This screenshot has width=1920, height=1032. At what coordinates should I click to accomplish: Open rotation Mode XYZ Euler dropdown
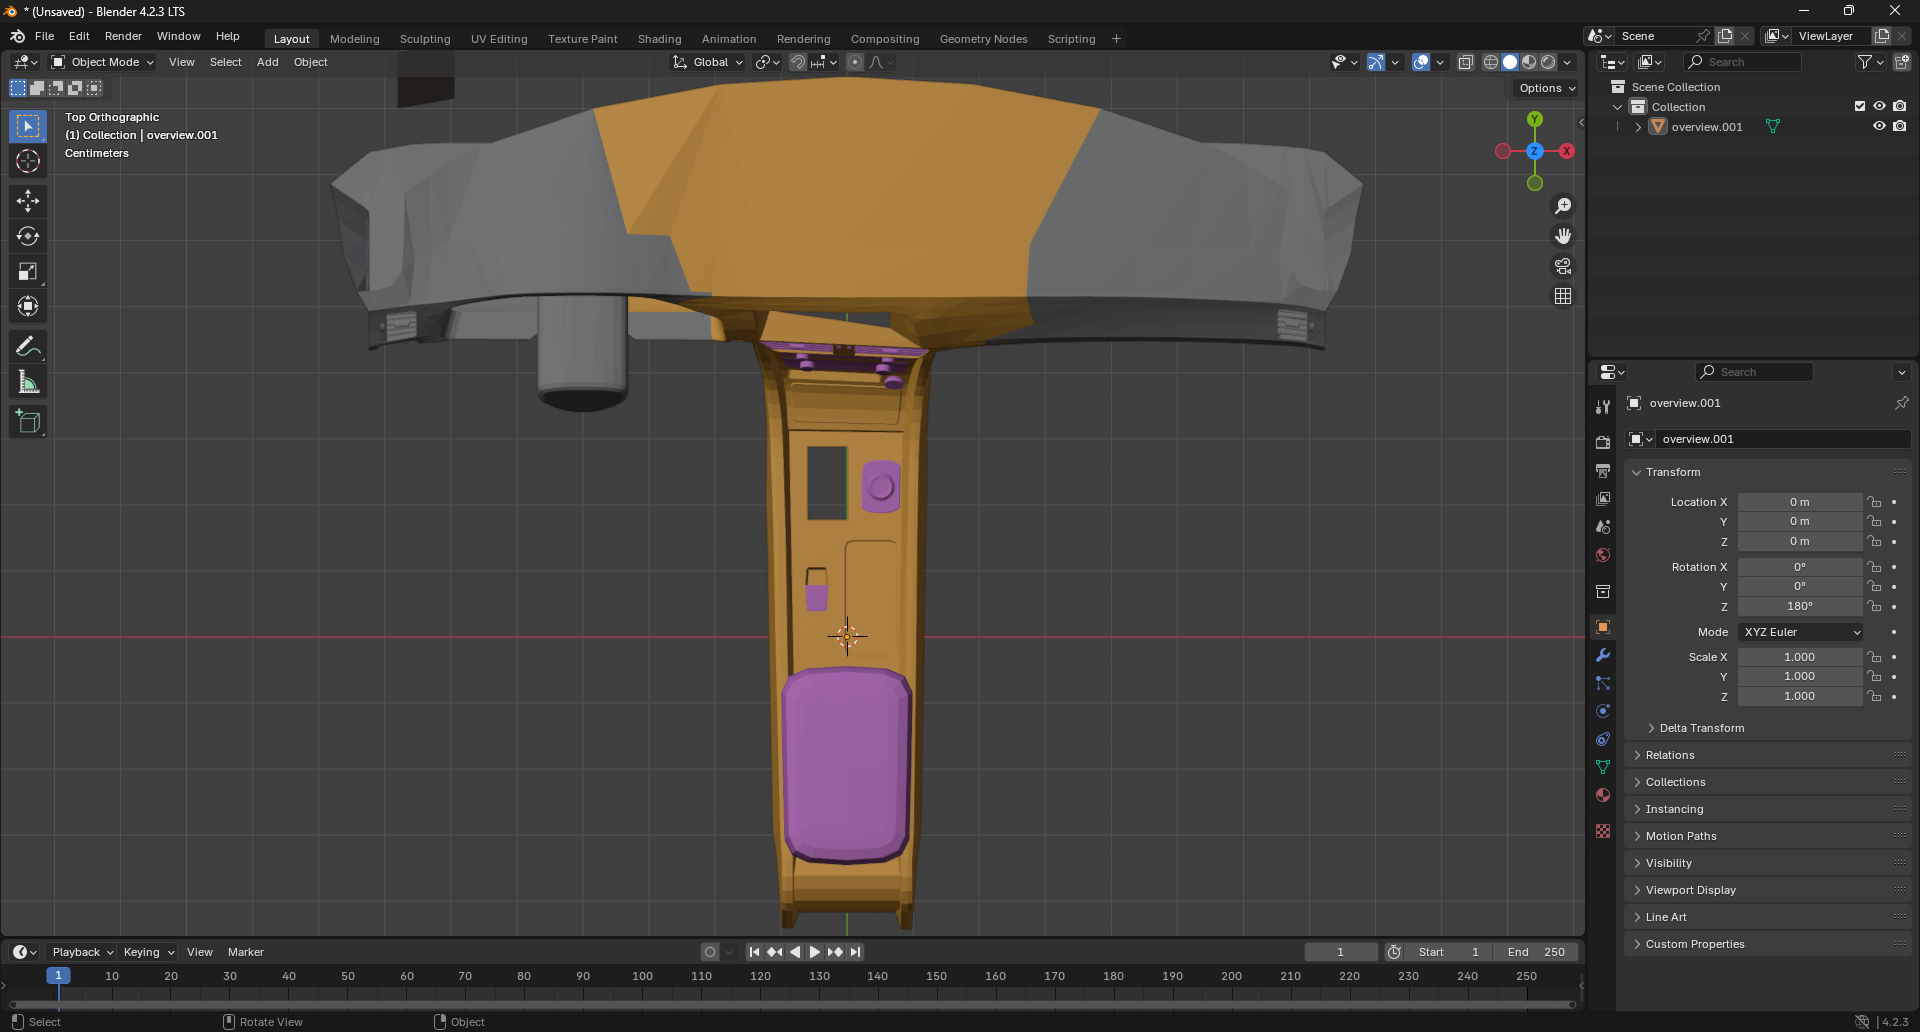(x=1802, y=632)
